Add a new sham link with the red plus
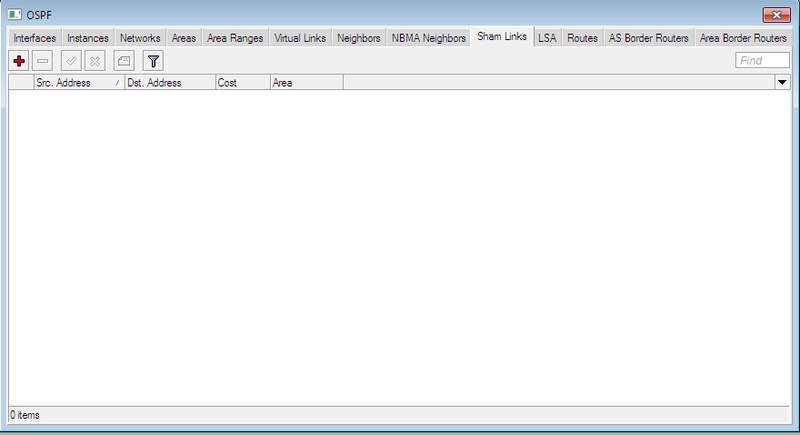The width and height of the screenshot is (800, 435). coord(19,61)
